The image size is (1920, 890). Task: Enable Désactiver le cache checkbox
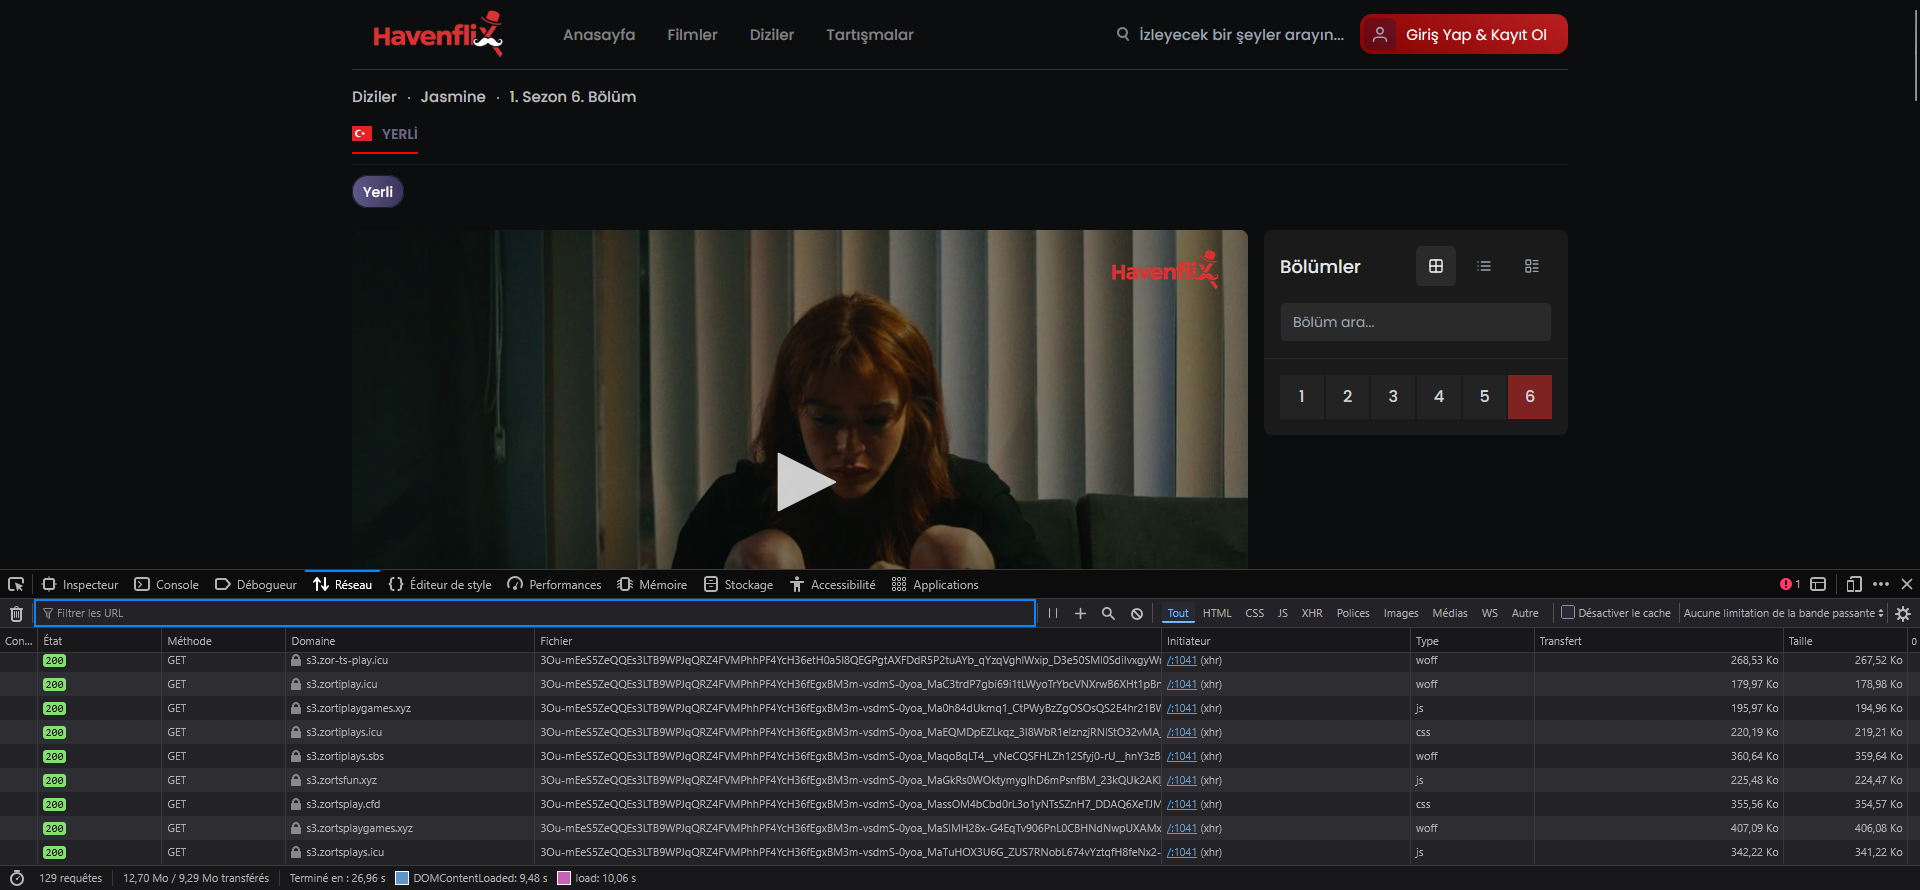[1568, 613]
